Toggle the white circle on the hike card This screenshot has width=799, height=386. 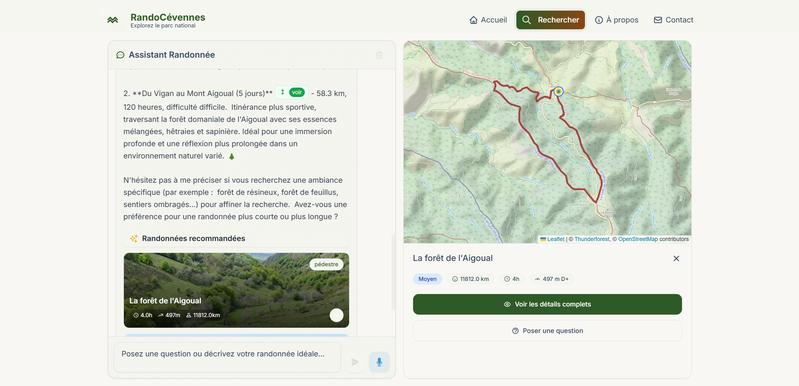[336, 315]
